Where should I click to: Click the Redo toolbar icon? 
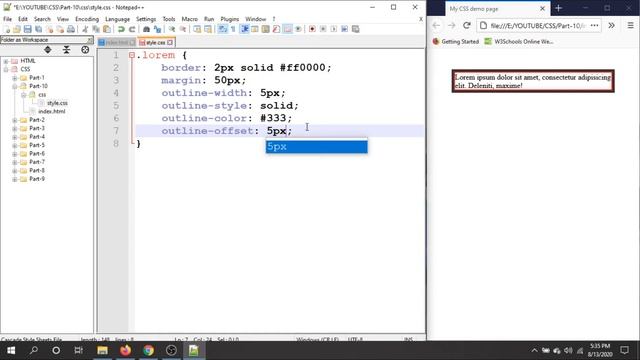(x=132, y=29)
